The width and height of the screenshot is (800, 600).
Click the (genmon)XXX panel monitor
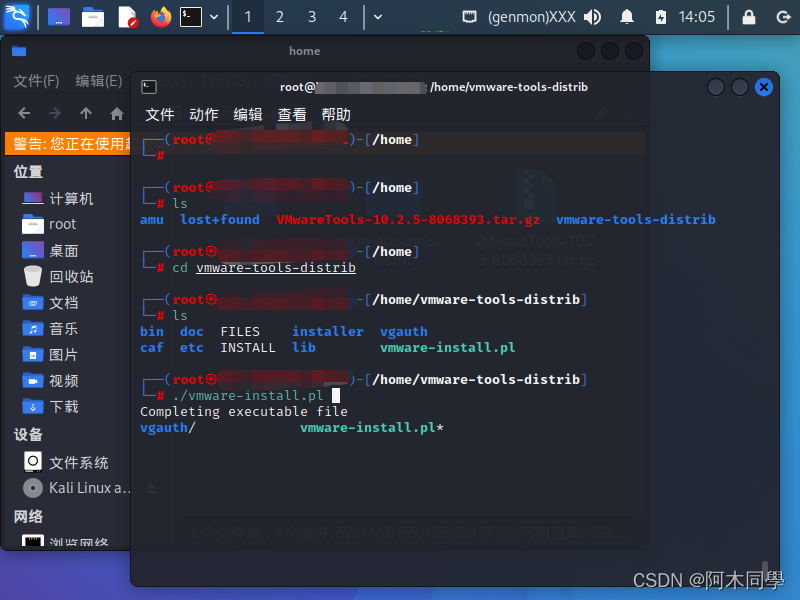click(532, 17)
